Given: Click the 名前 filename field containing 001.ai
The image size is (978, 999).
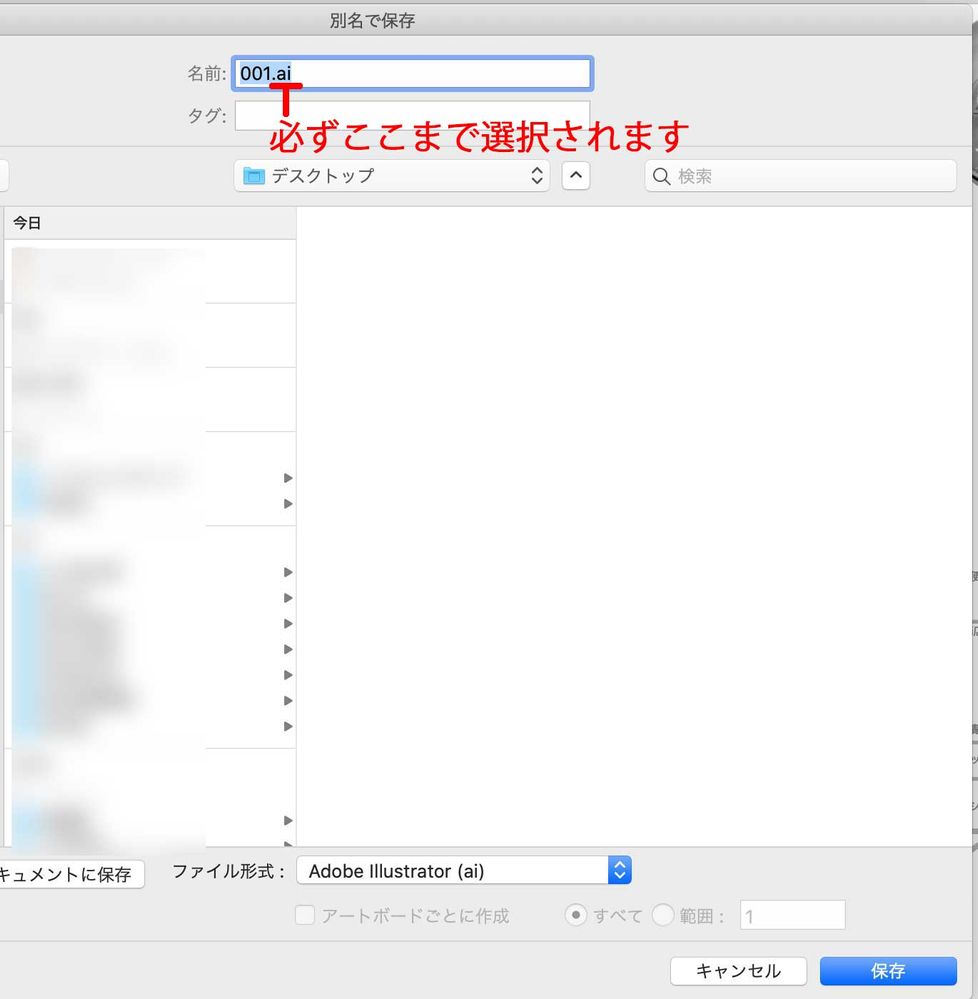Looking at the screenshot, I should pyautogui.click(x=412, y=73).
